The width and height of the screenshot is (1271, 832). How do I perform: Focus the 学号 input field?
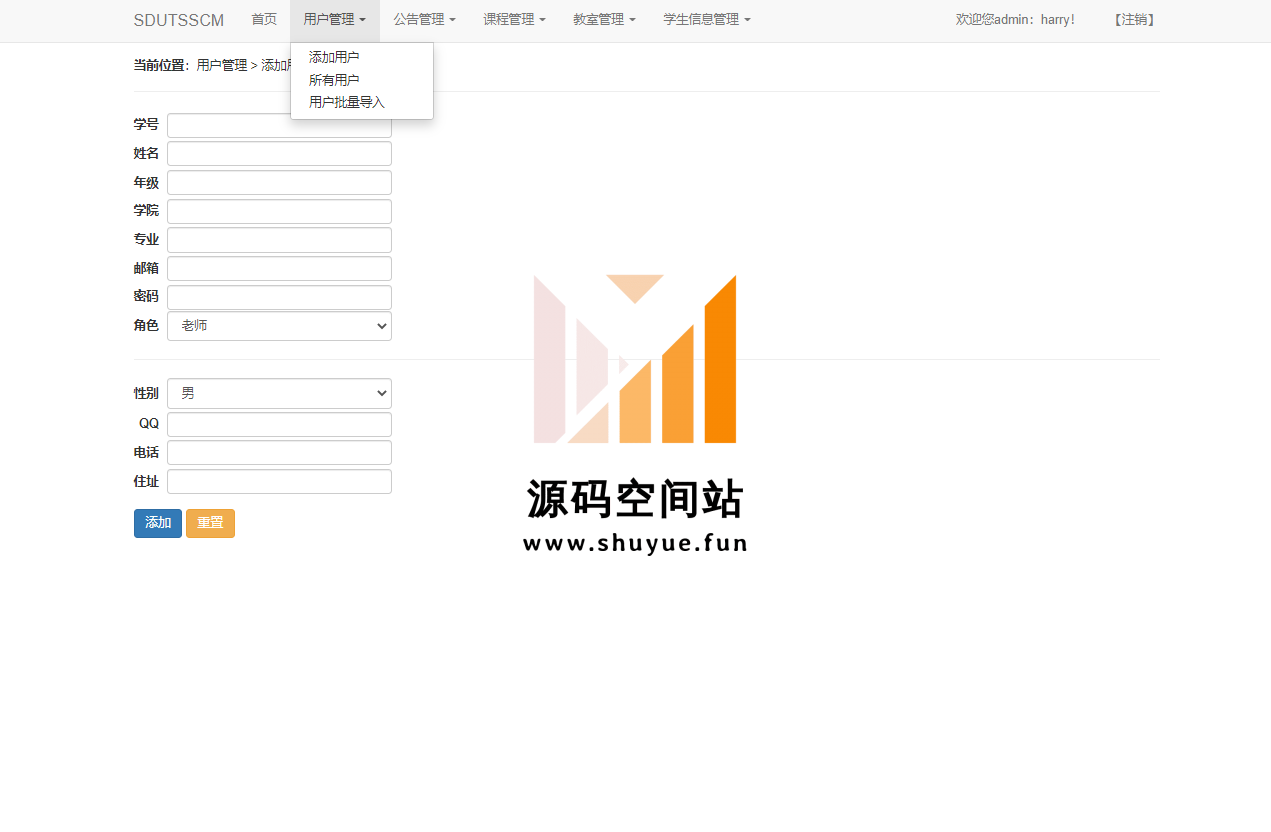click(279, 125)
